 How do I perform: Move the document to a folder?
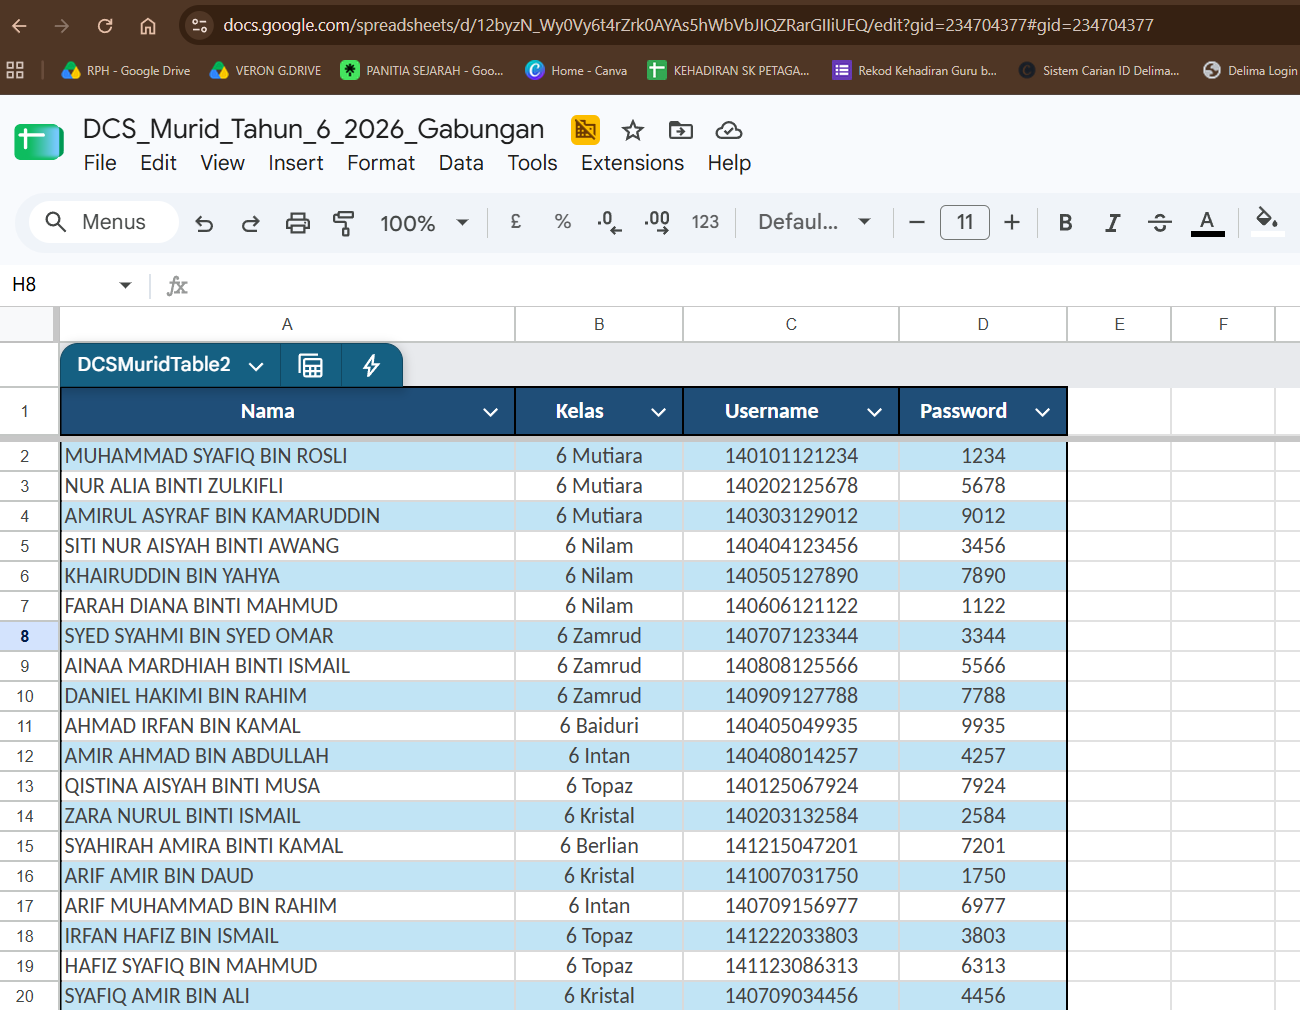click(681, 130)
